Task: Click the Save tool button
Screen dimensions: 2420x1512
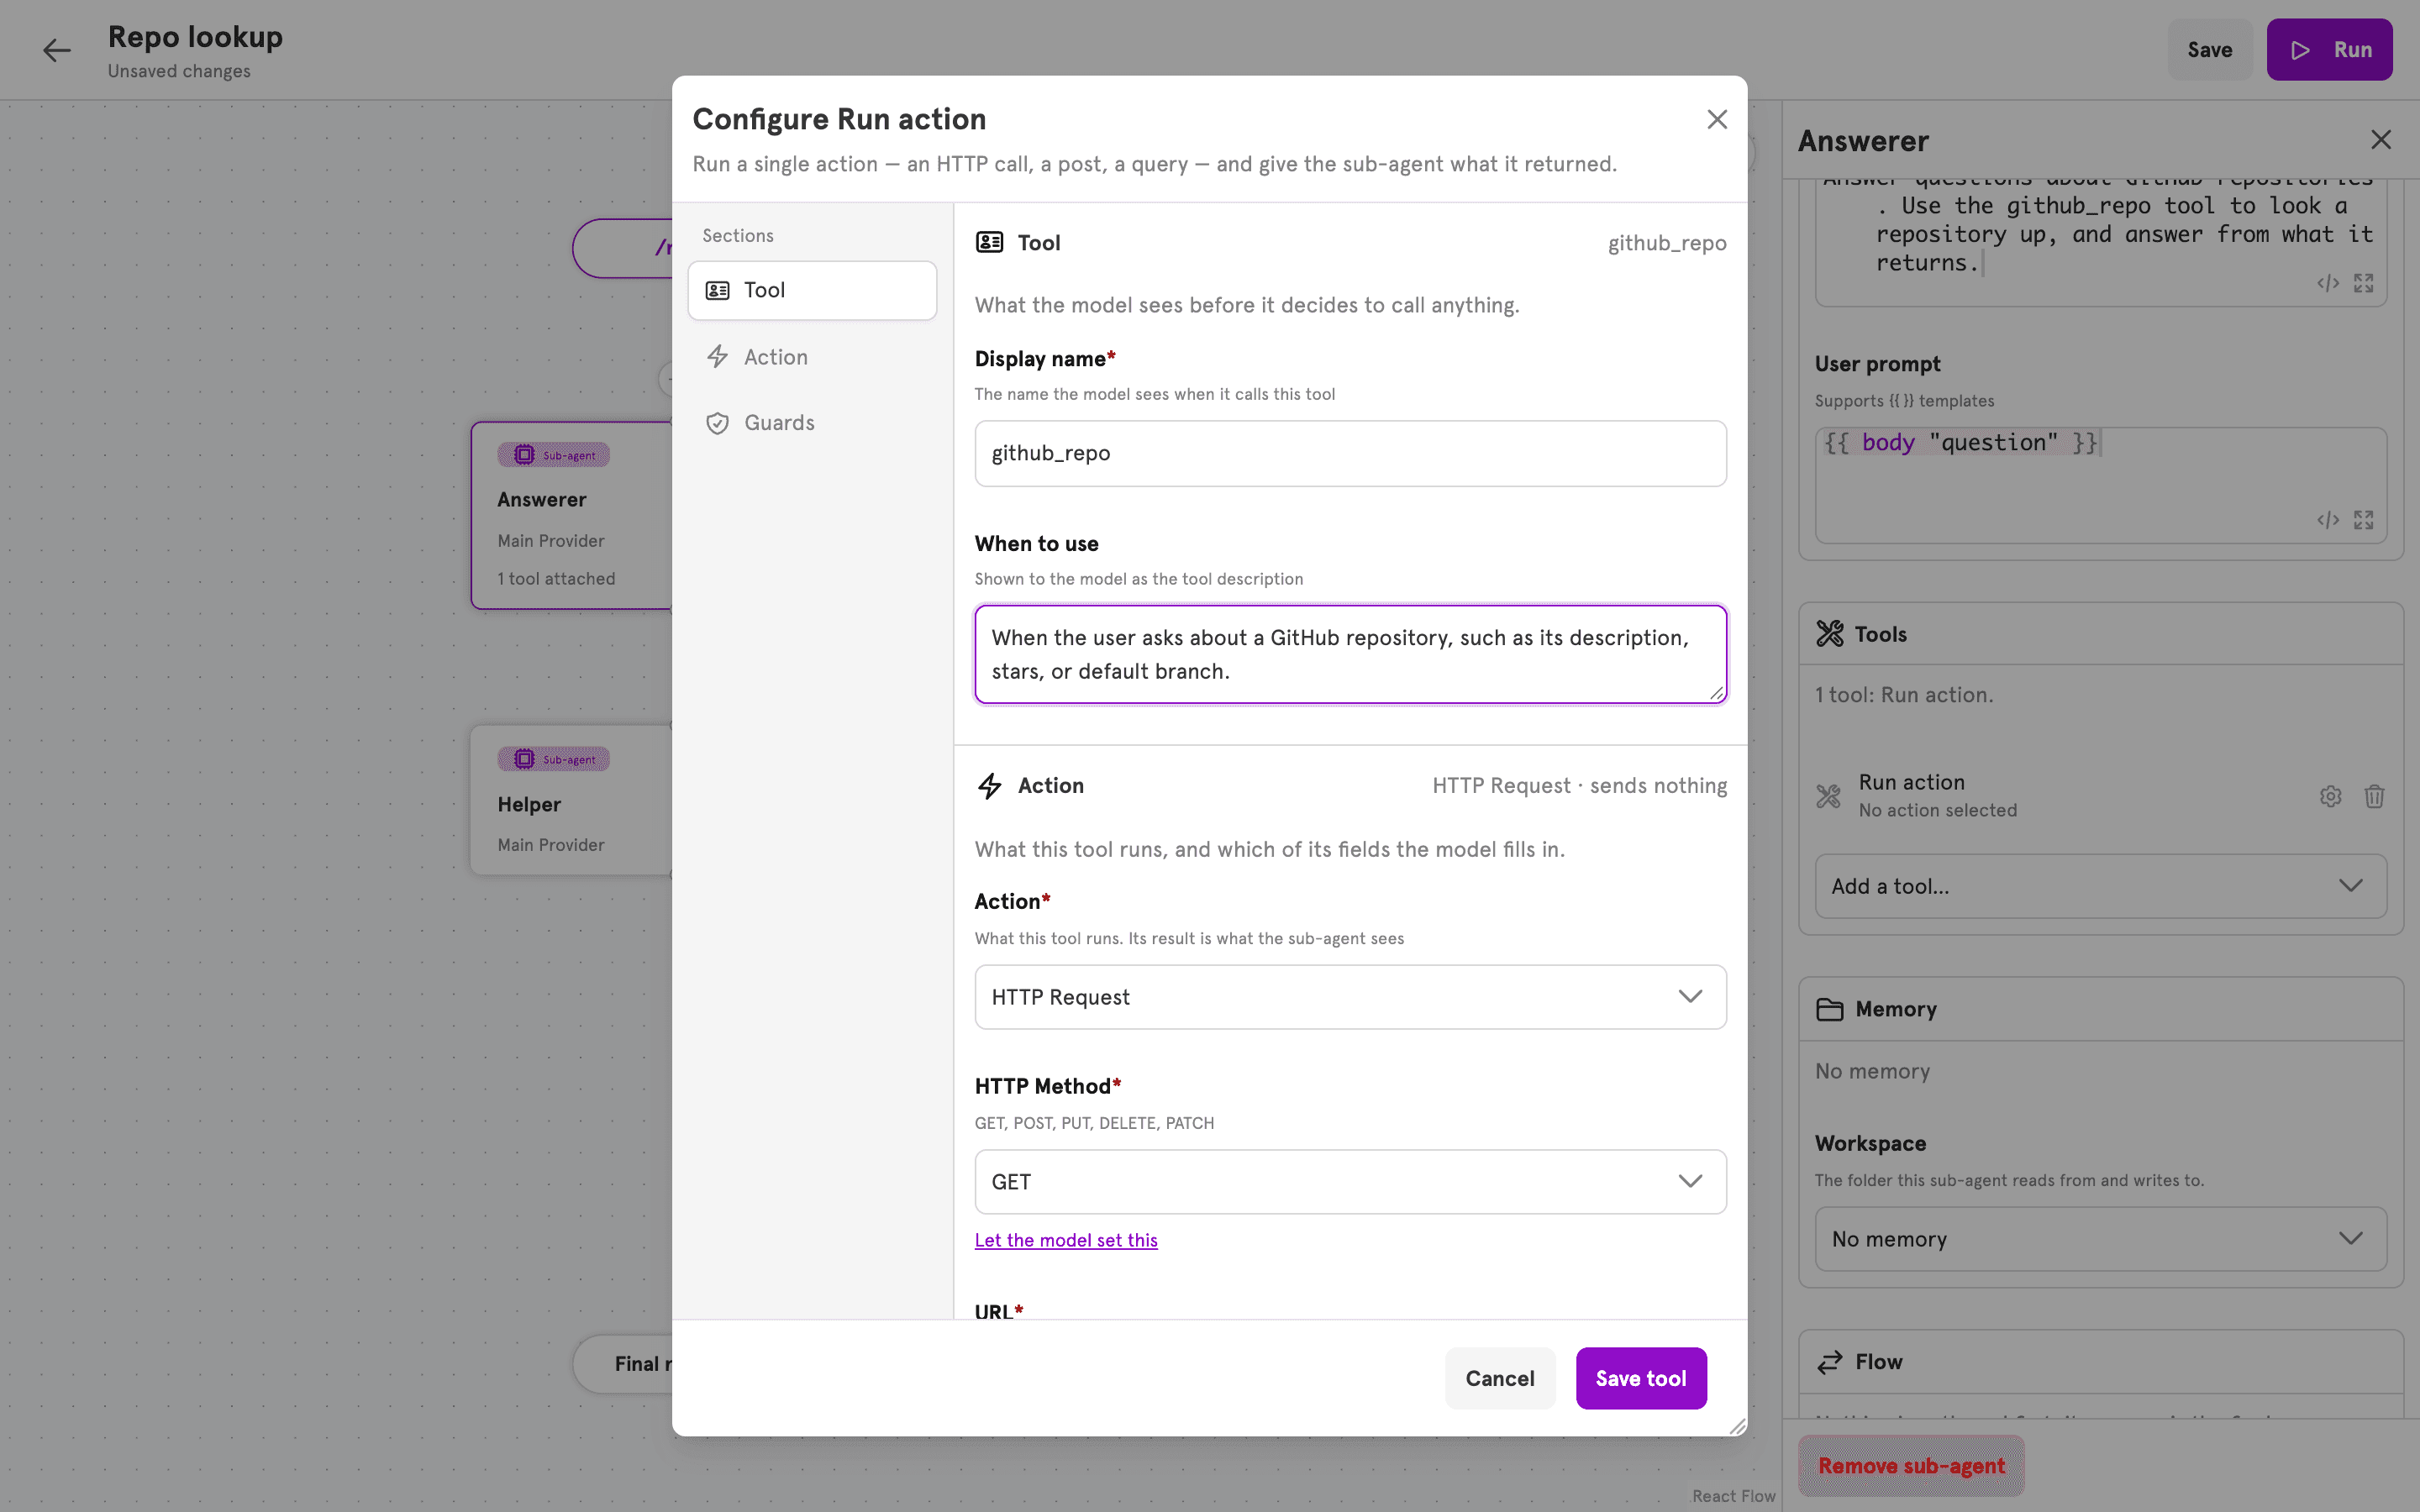Action: 1640,1378
